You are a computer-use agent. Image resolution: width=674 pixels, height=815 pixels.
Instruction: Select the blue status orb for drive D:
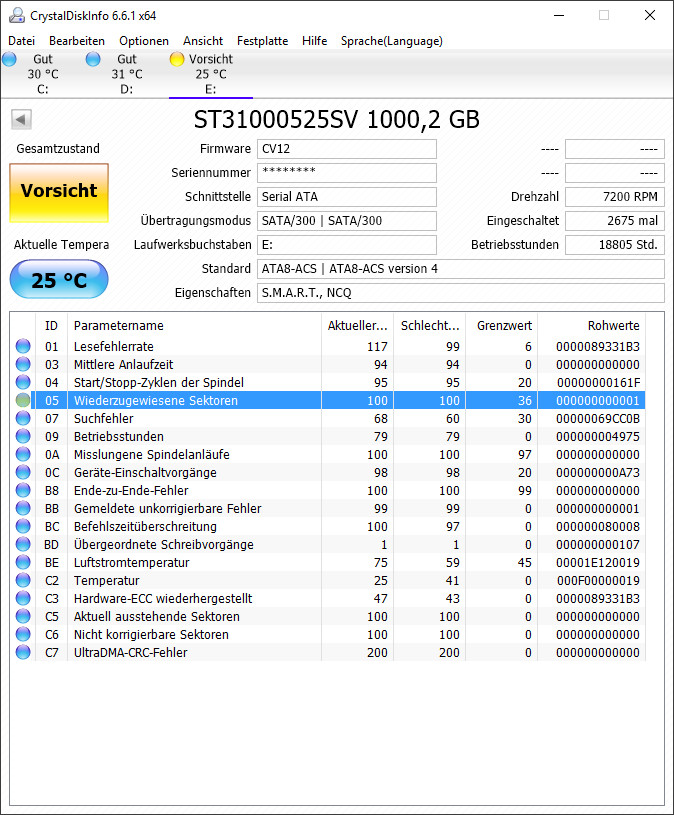tap(93, 59)
